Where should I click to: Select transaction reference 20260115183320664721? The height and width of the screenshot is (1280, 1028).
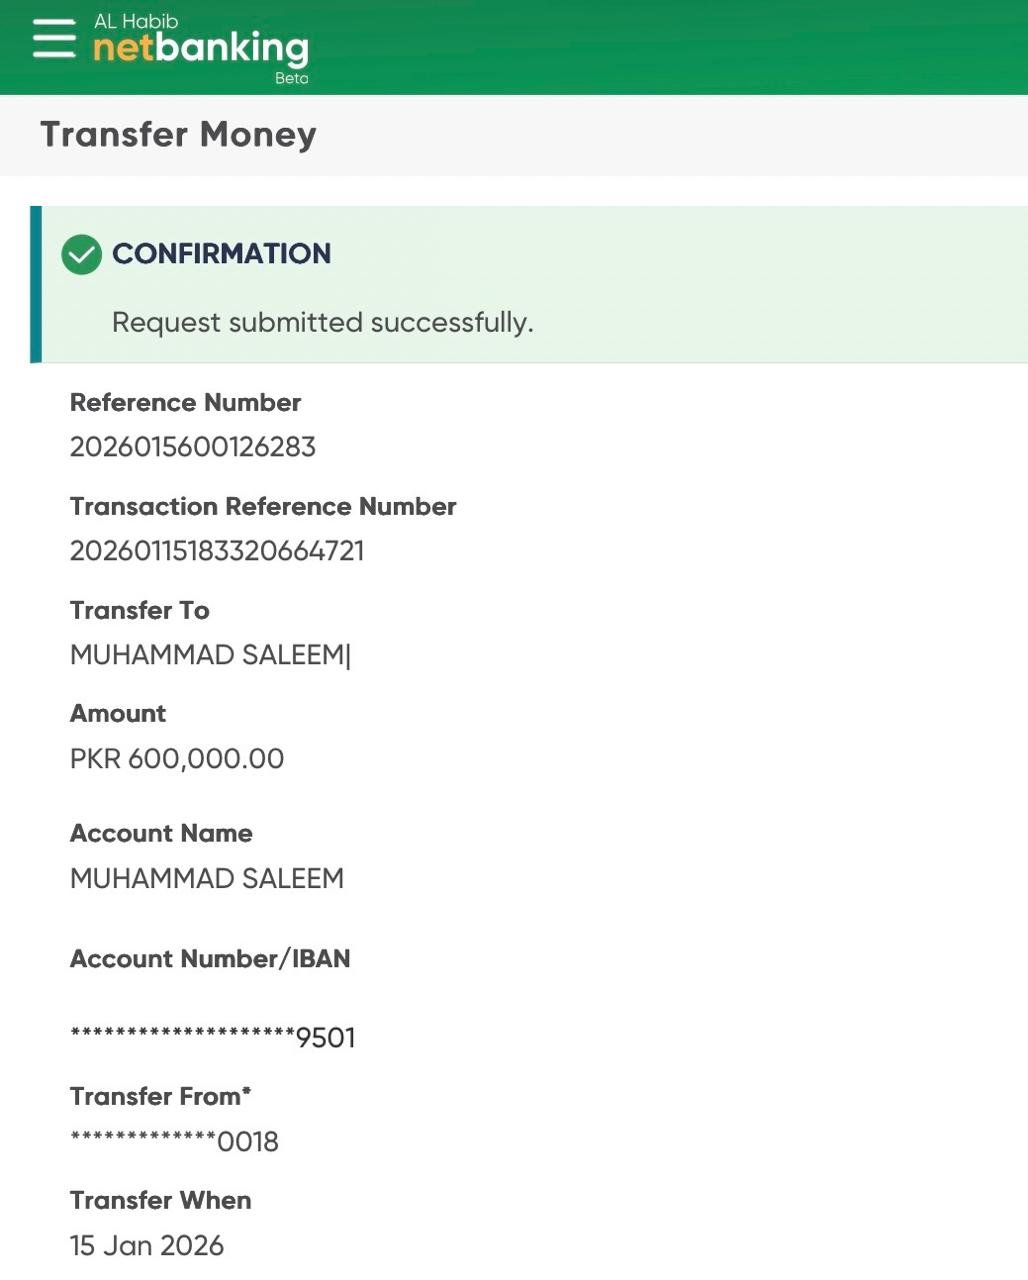pos(217,551)
